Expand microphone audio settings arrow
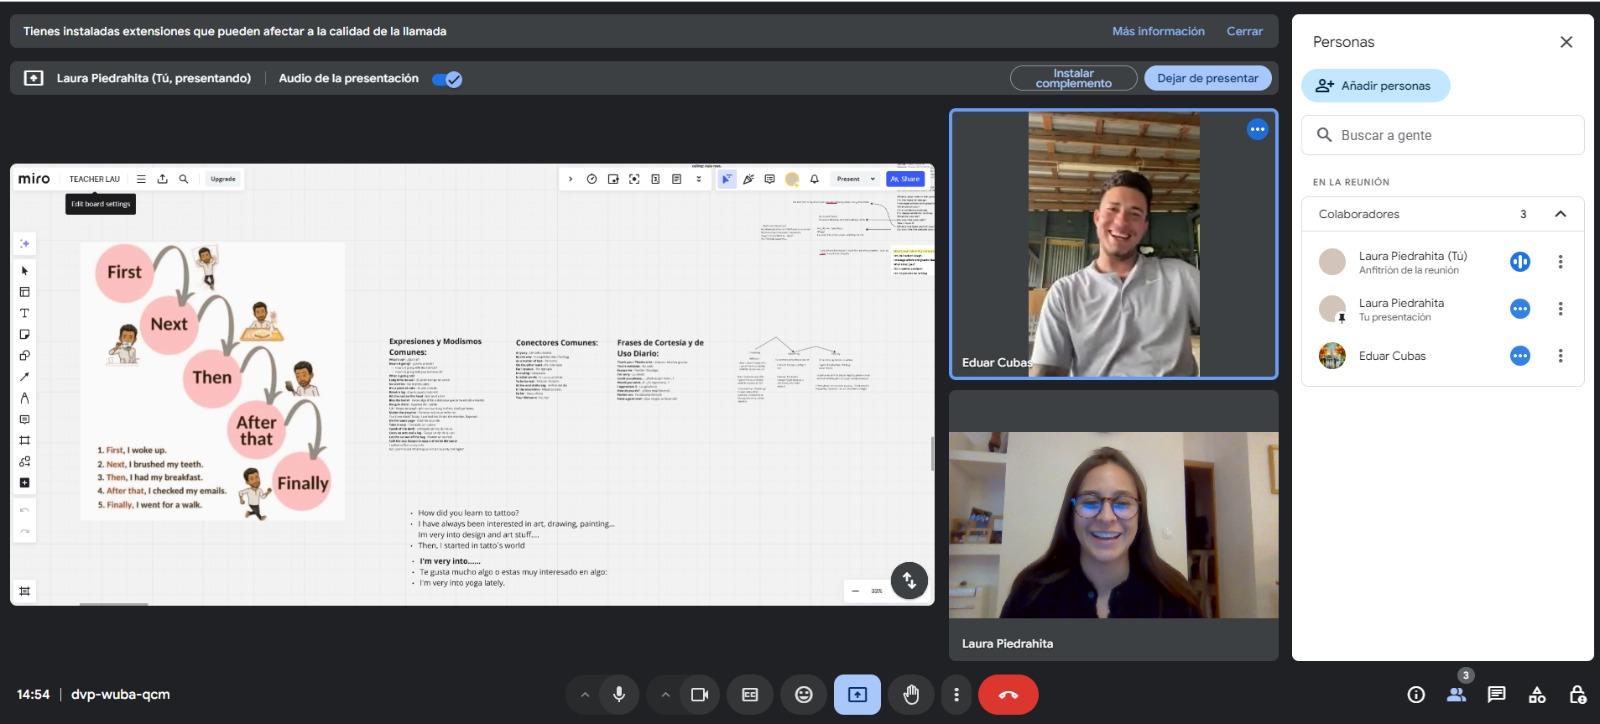 (x=585, y=694)
